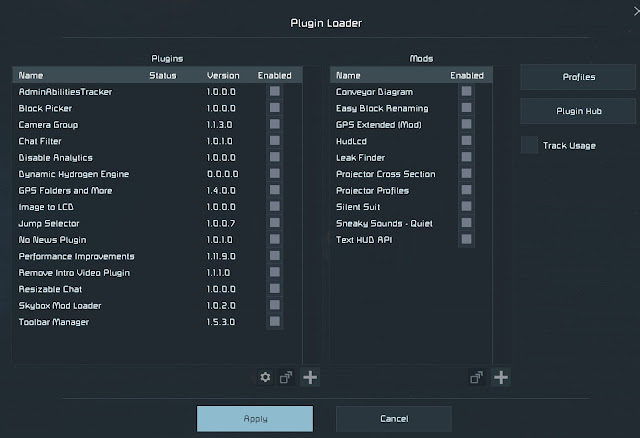Toggle the Track Usage checkbox
Screen dimensions: 640x438
pos(529,145)
